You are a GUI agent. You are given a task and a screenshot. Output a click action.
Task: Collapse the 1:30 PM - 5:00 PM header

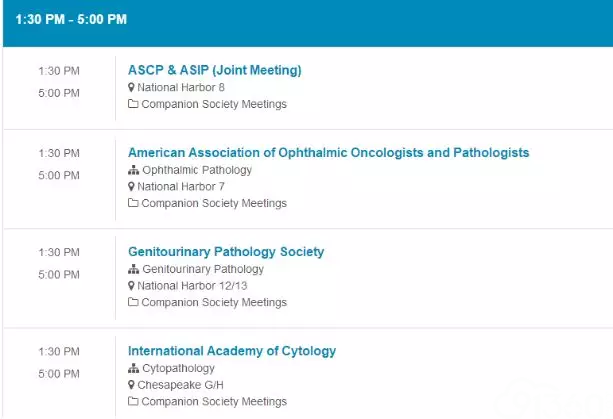coord(308,22)
